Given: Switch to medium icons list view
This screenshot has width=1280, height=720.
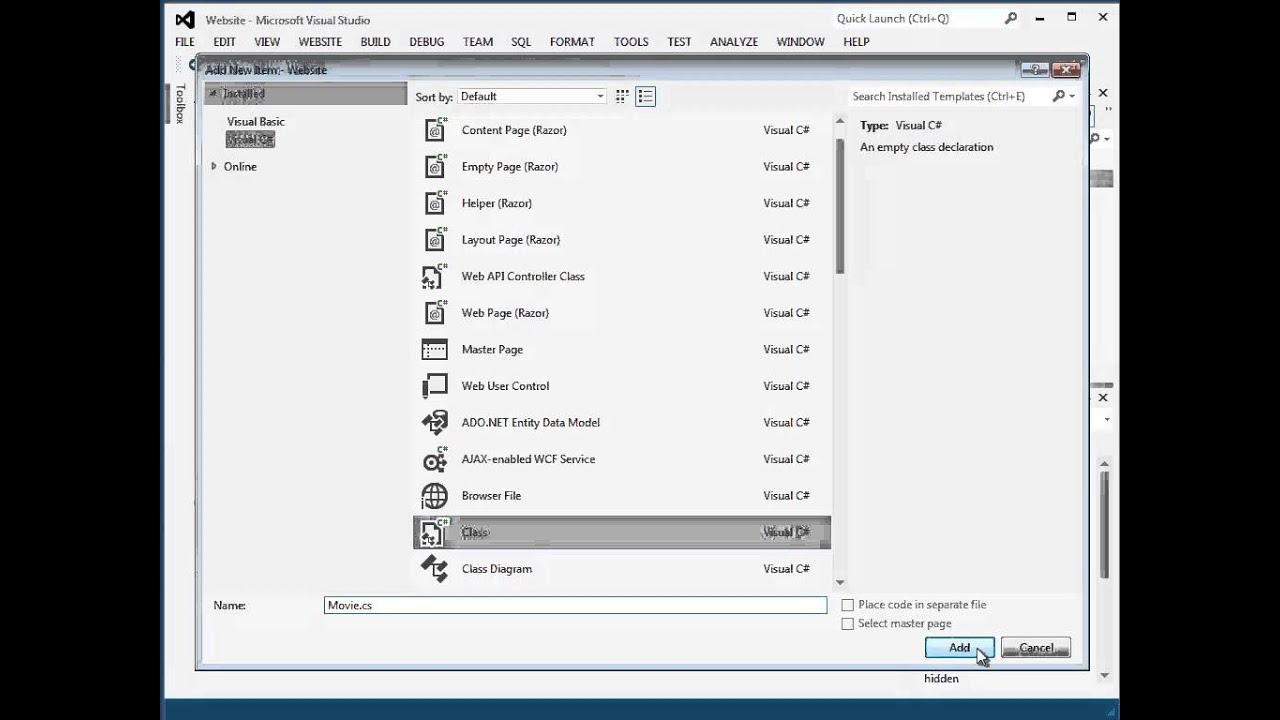Looking at the screenshot, I should pos(645,96).
